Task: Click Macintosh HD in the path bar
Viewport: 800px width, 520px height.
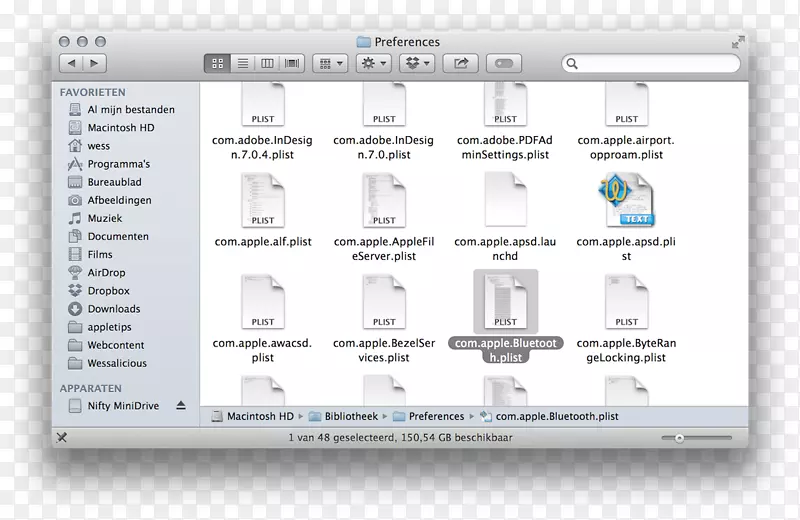Action: (x=253, y=416)
